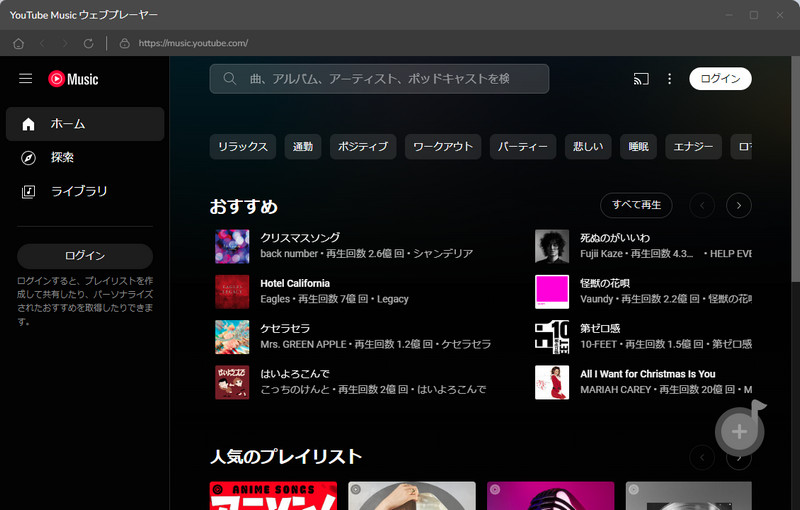Click the Play all button
The image size is (800, 510).
pyautogui.click(x=636, y=205)
